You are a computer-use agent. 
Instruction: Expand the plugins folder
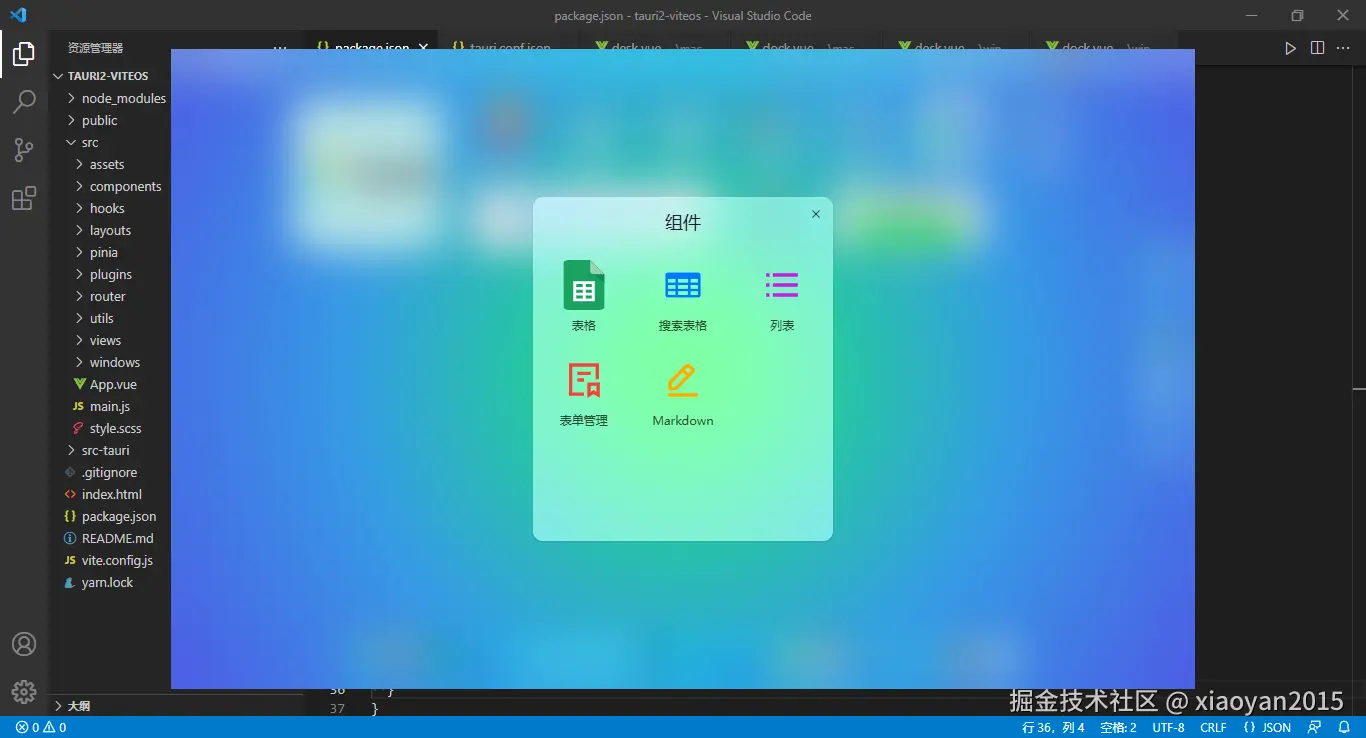pyautogui.click(x=111, y=274)
